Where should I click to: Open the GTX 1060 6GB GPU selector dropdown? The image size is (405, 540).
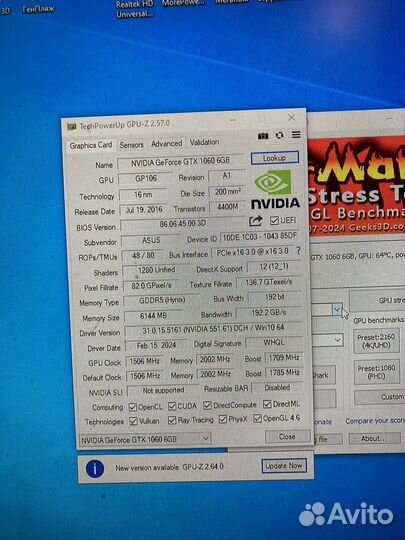[145, 439]
